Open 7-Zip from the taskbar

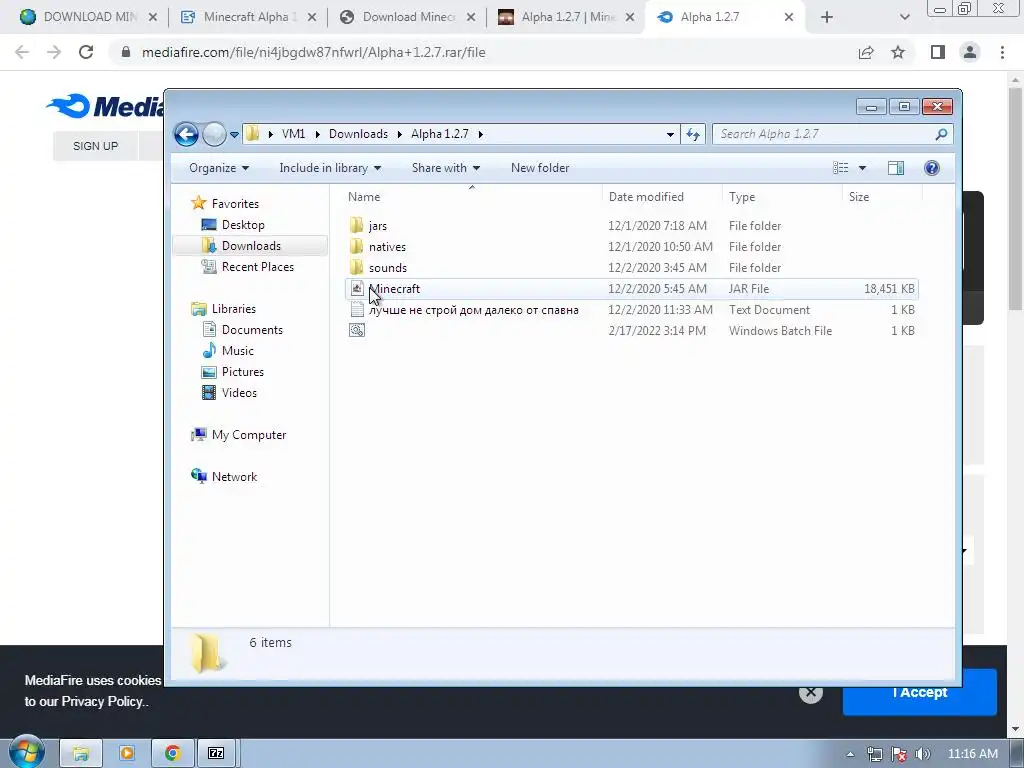[x=216, y=753]
